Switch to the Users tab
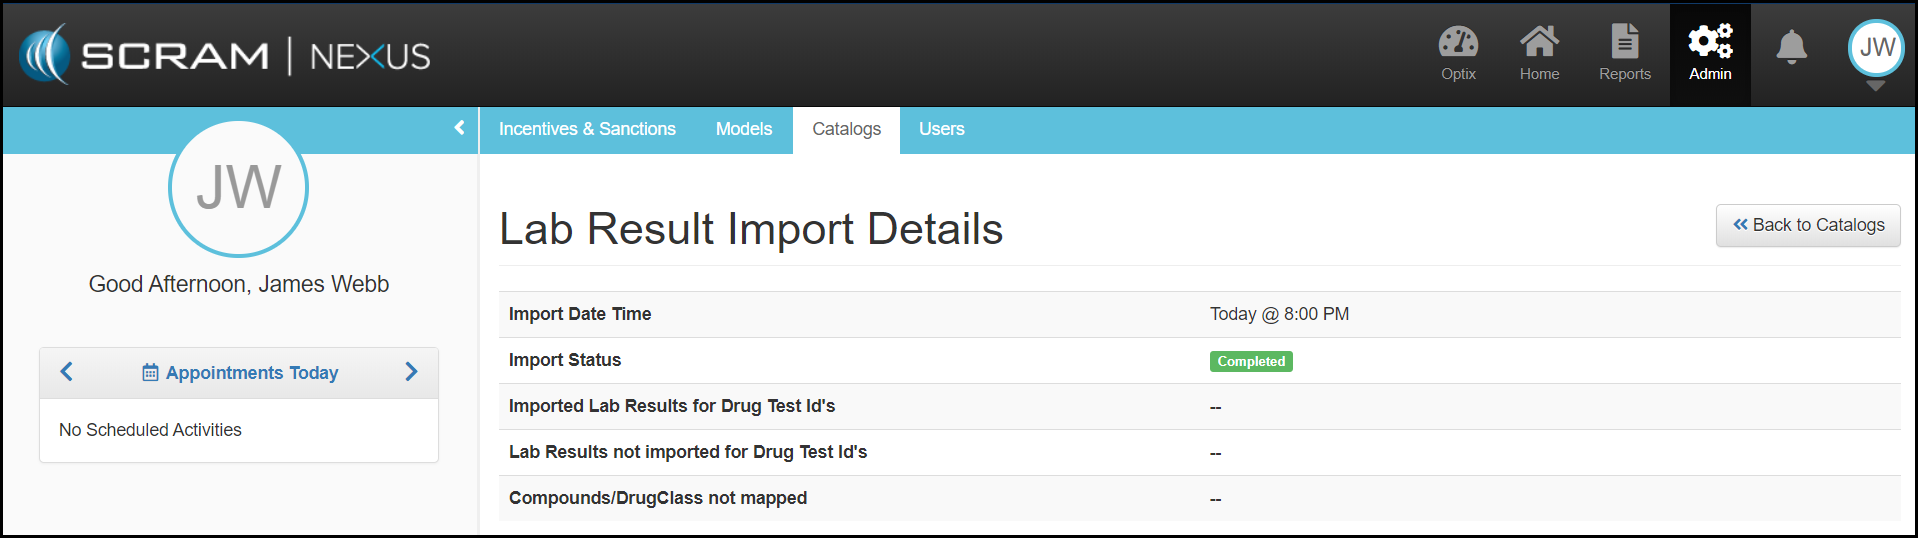 pyautogui.click(x=941, y=129)
